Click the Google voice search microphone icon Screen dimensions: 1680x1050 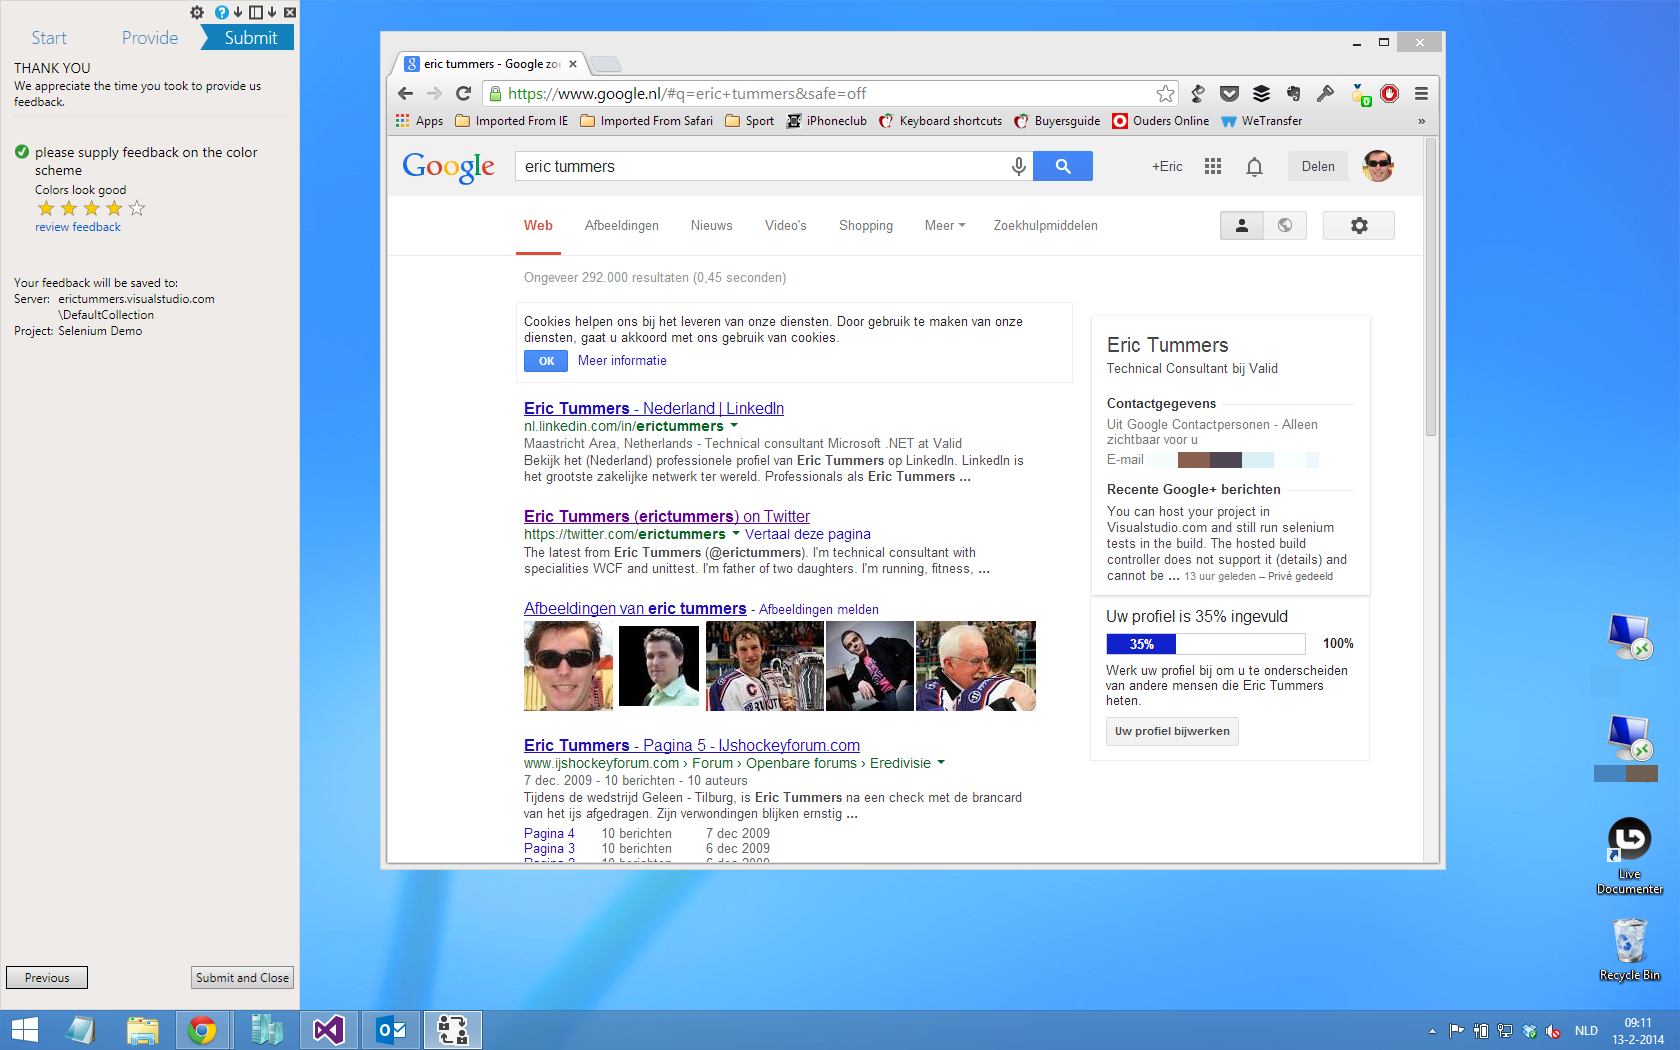click(x=1018, y=166)
